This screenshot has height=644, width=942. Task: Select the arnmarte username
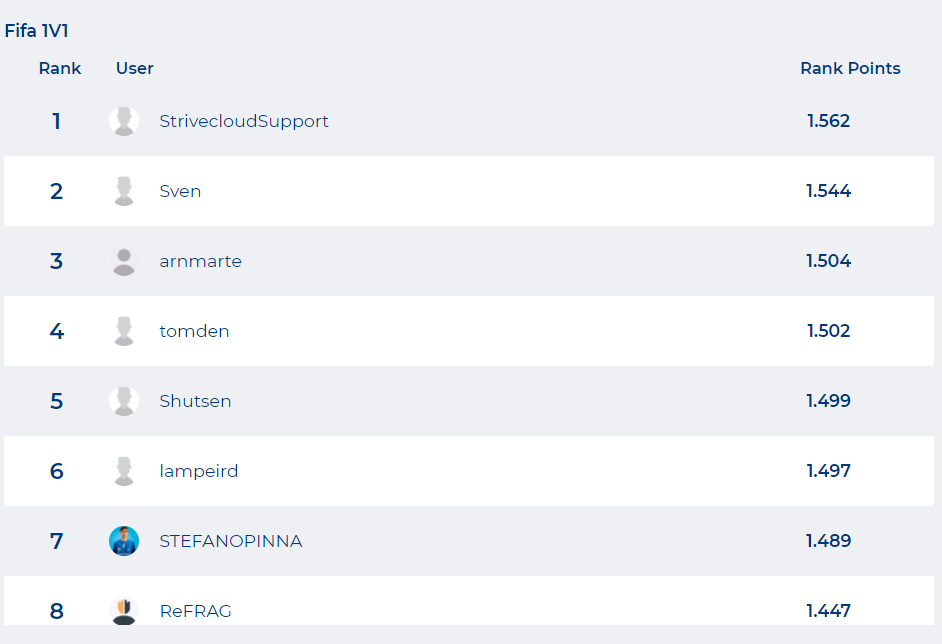point(200,261)
